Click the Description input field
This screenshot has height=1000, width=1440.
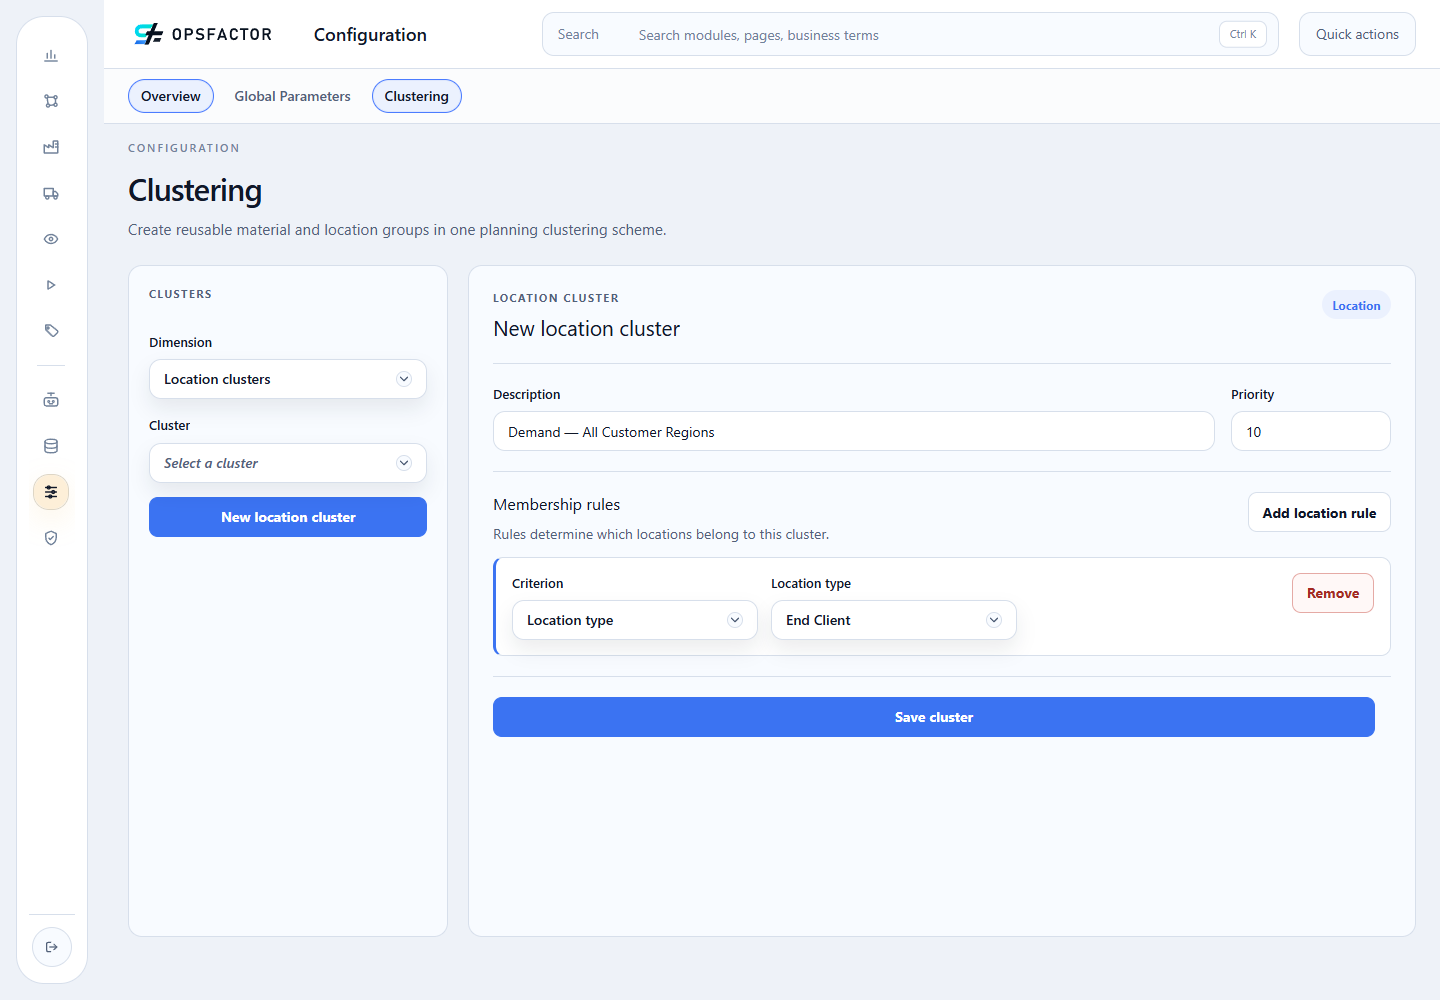pyautogui.click(x=854, y=431)
